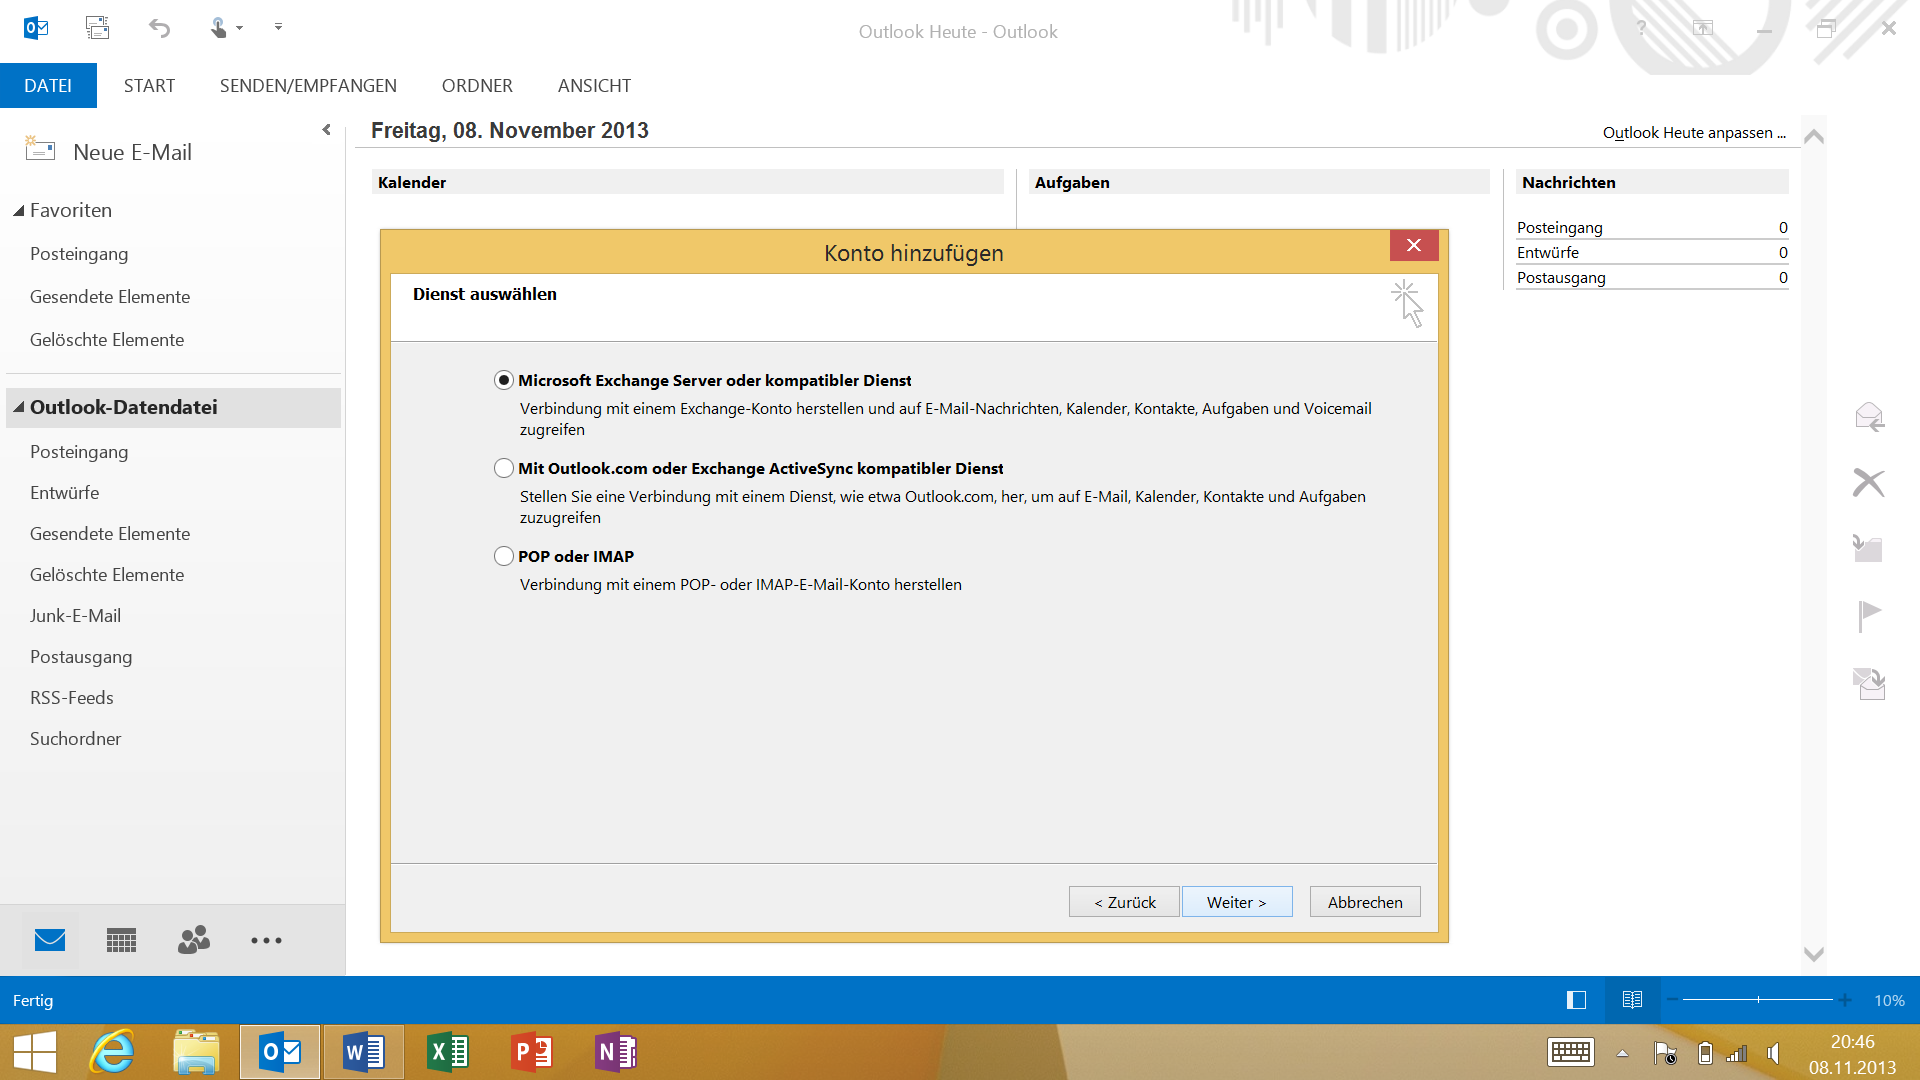Open Word from the Windows taskbar

363,1052
